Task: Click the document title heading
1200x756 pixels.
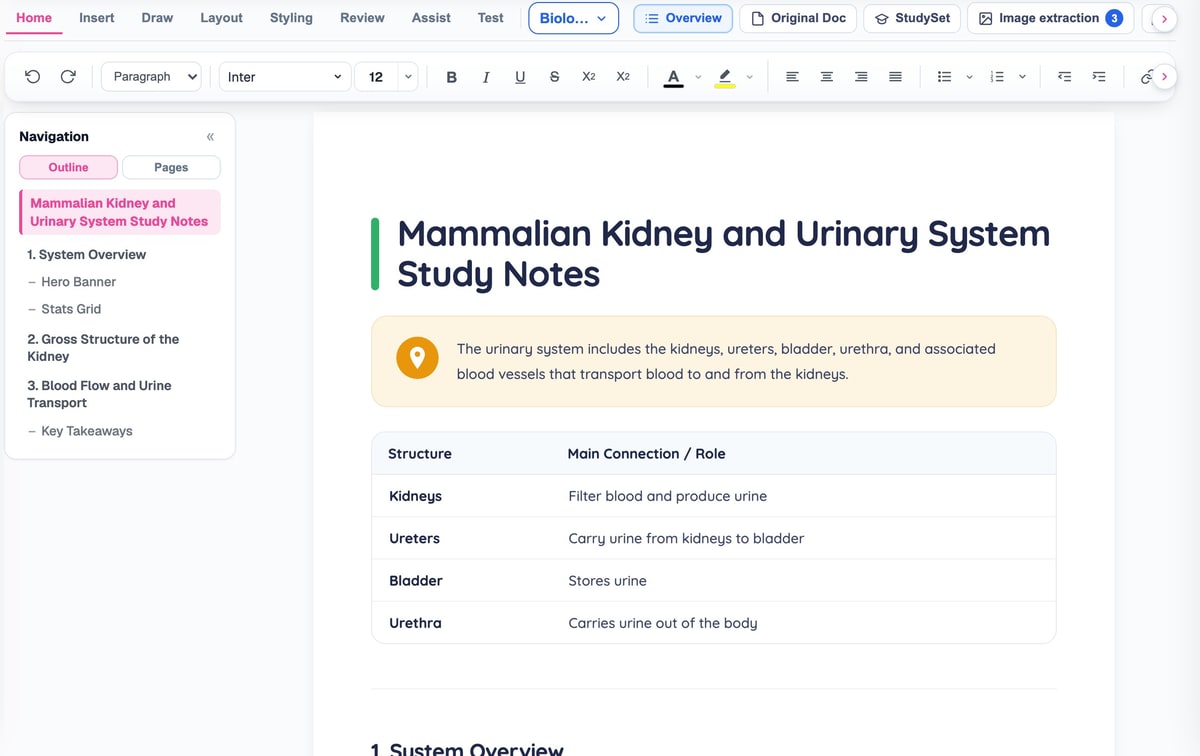Action: point(724,254)
